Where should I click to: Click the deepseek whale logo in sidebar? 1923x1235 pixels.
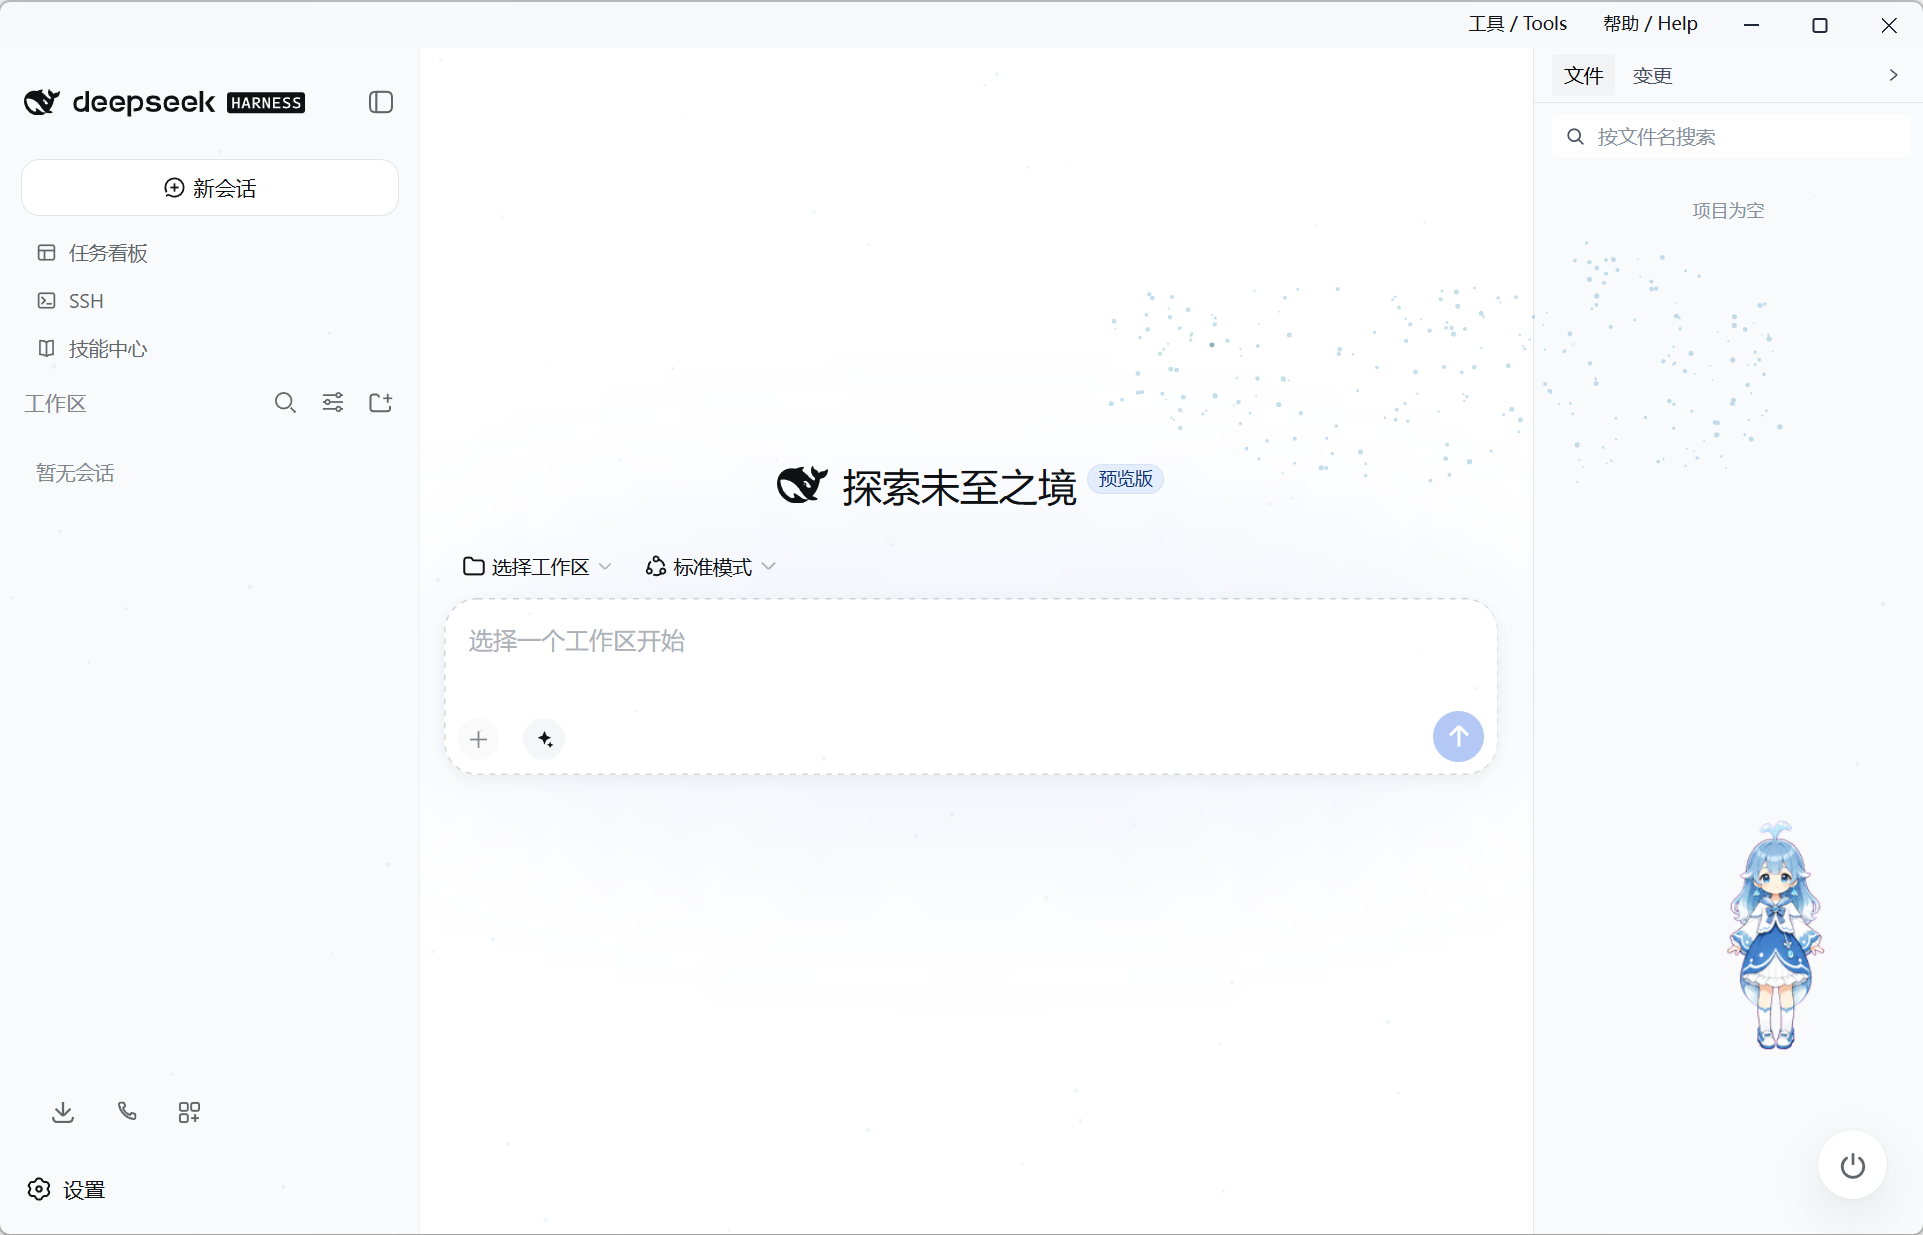(x=42, y=102)
